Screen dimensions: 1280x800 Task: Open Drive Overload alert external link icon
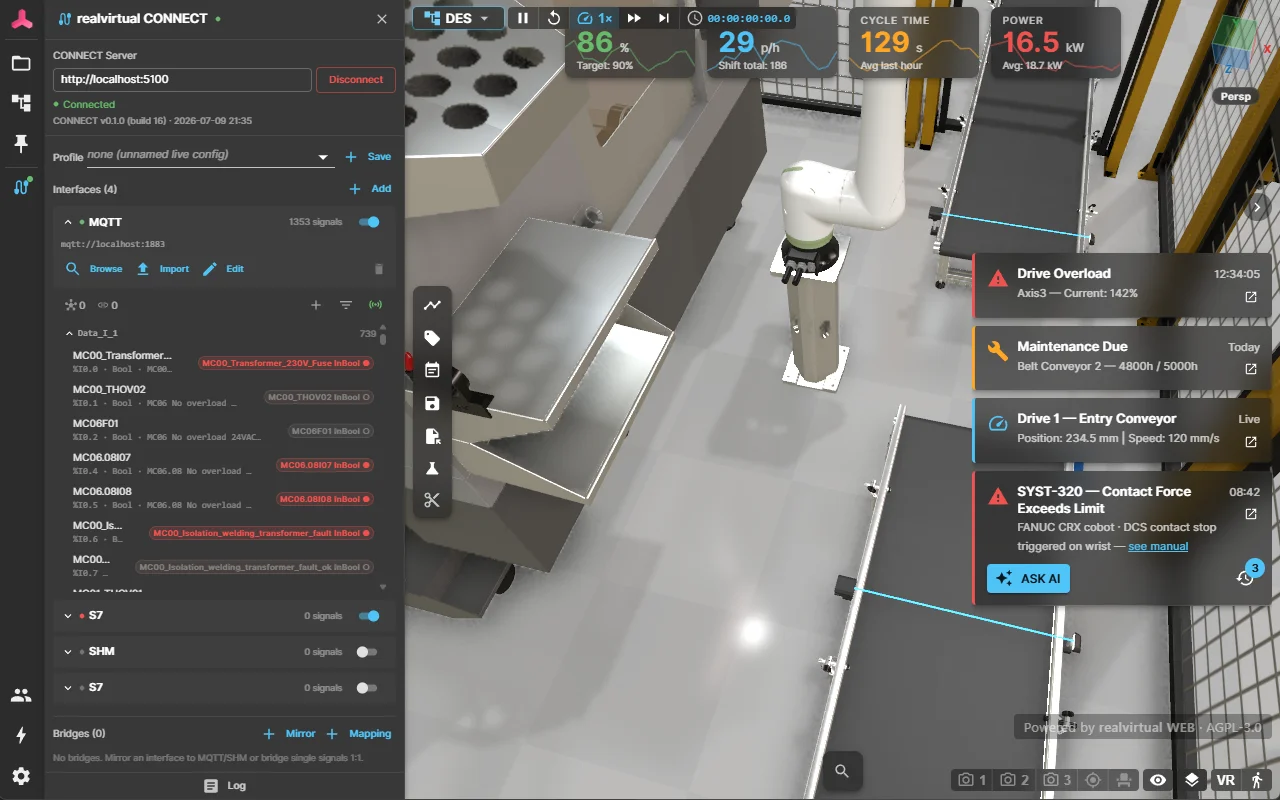(x=1250, y=297)
